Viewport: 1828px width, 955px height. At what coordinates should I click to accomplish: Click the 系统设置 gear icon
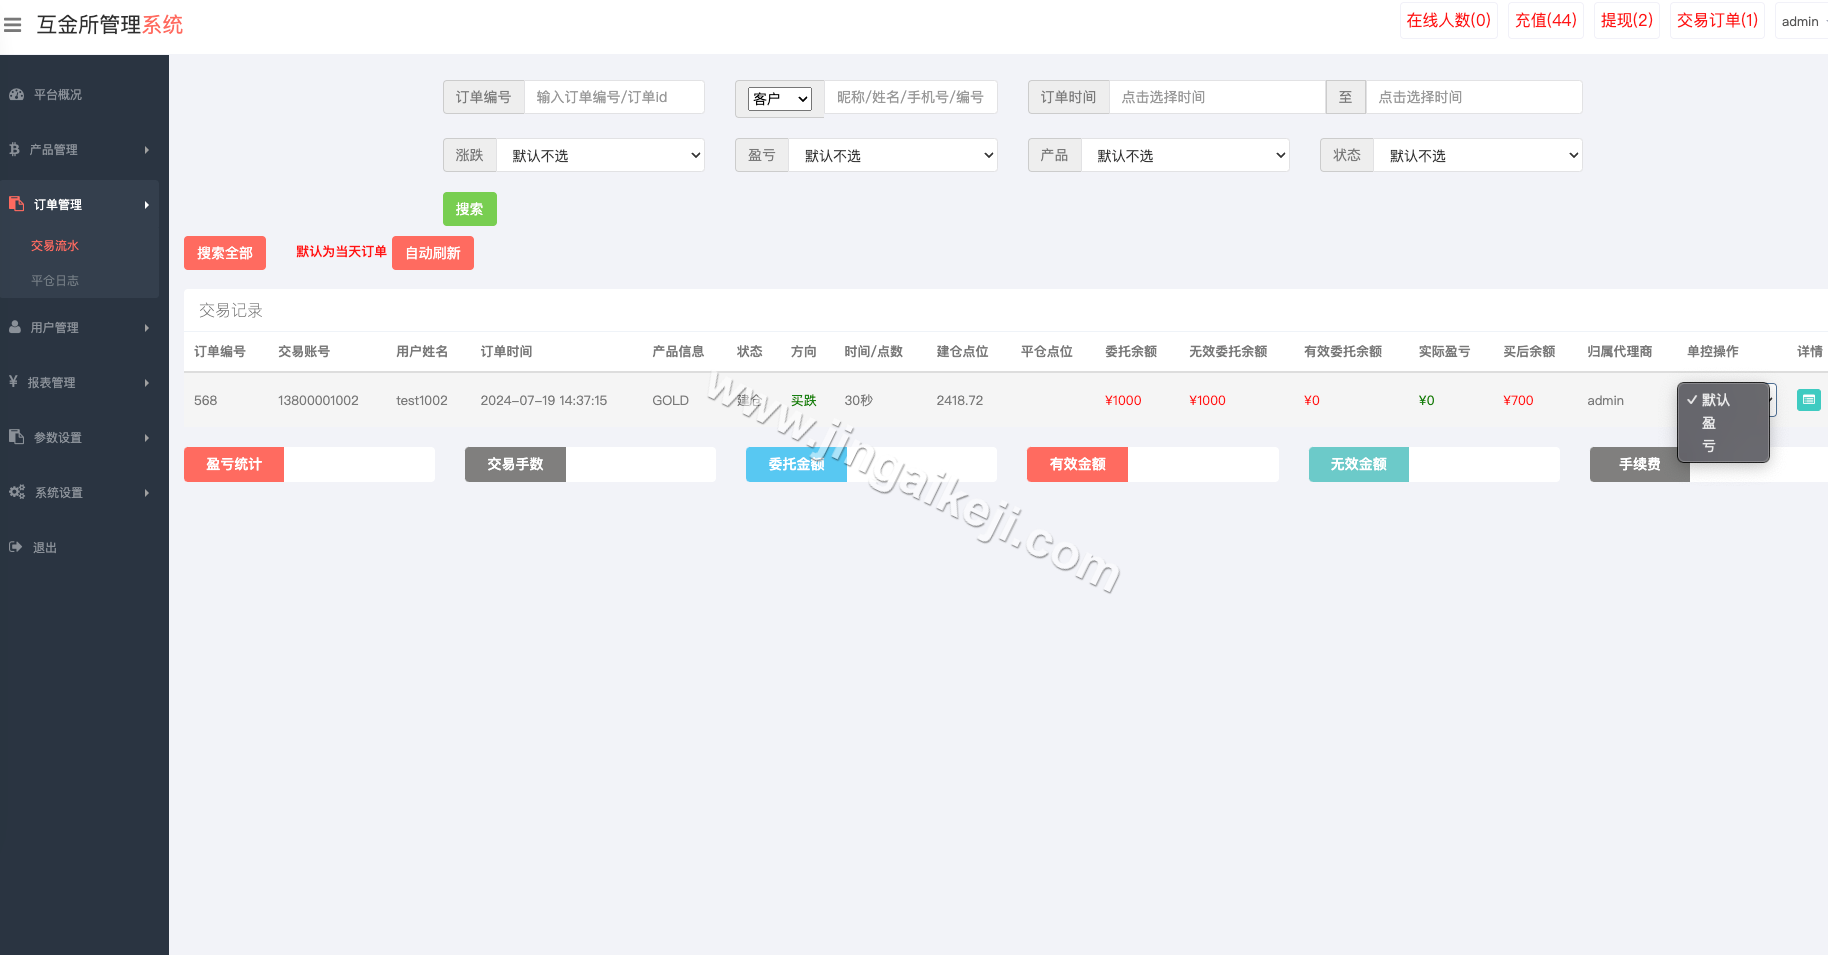tap(16, 492)
